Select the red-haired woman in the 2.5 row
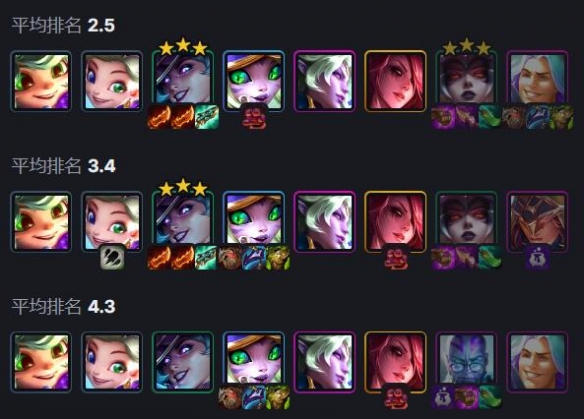The image size is (584, 419). coord(396,81)
